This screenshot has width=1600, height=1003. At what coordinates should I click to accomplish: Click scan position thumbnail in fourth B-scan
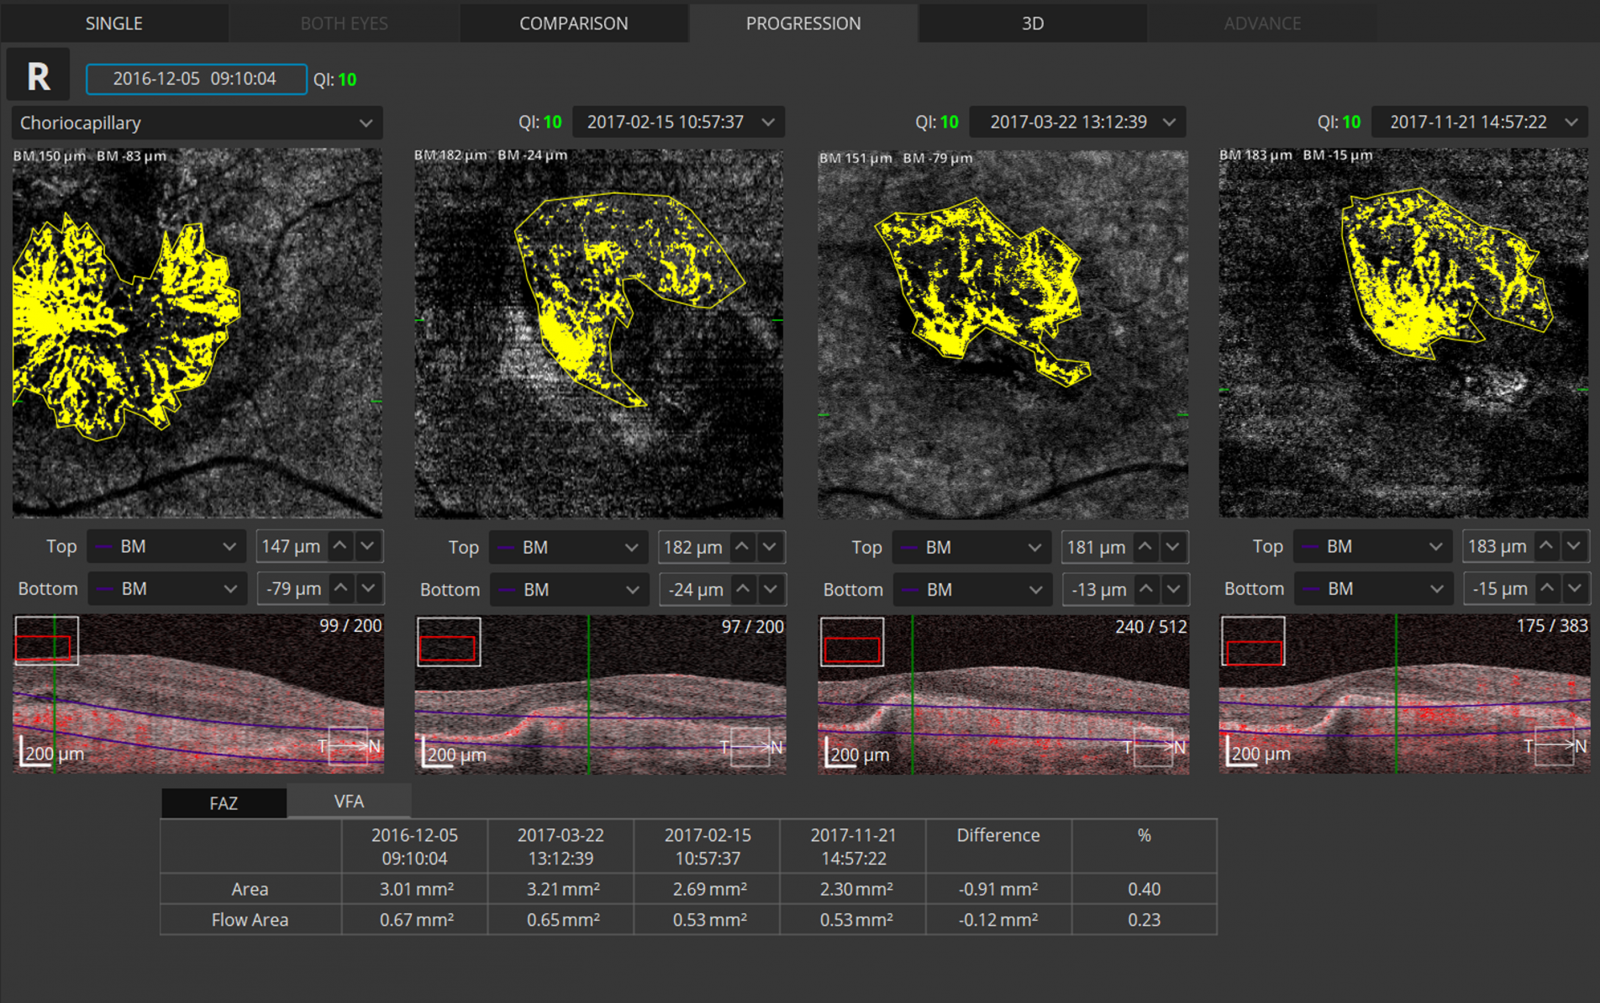[1253, 641]
